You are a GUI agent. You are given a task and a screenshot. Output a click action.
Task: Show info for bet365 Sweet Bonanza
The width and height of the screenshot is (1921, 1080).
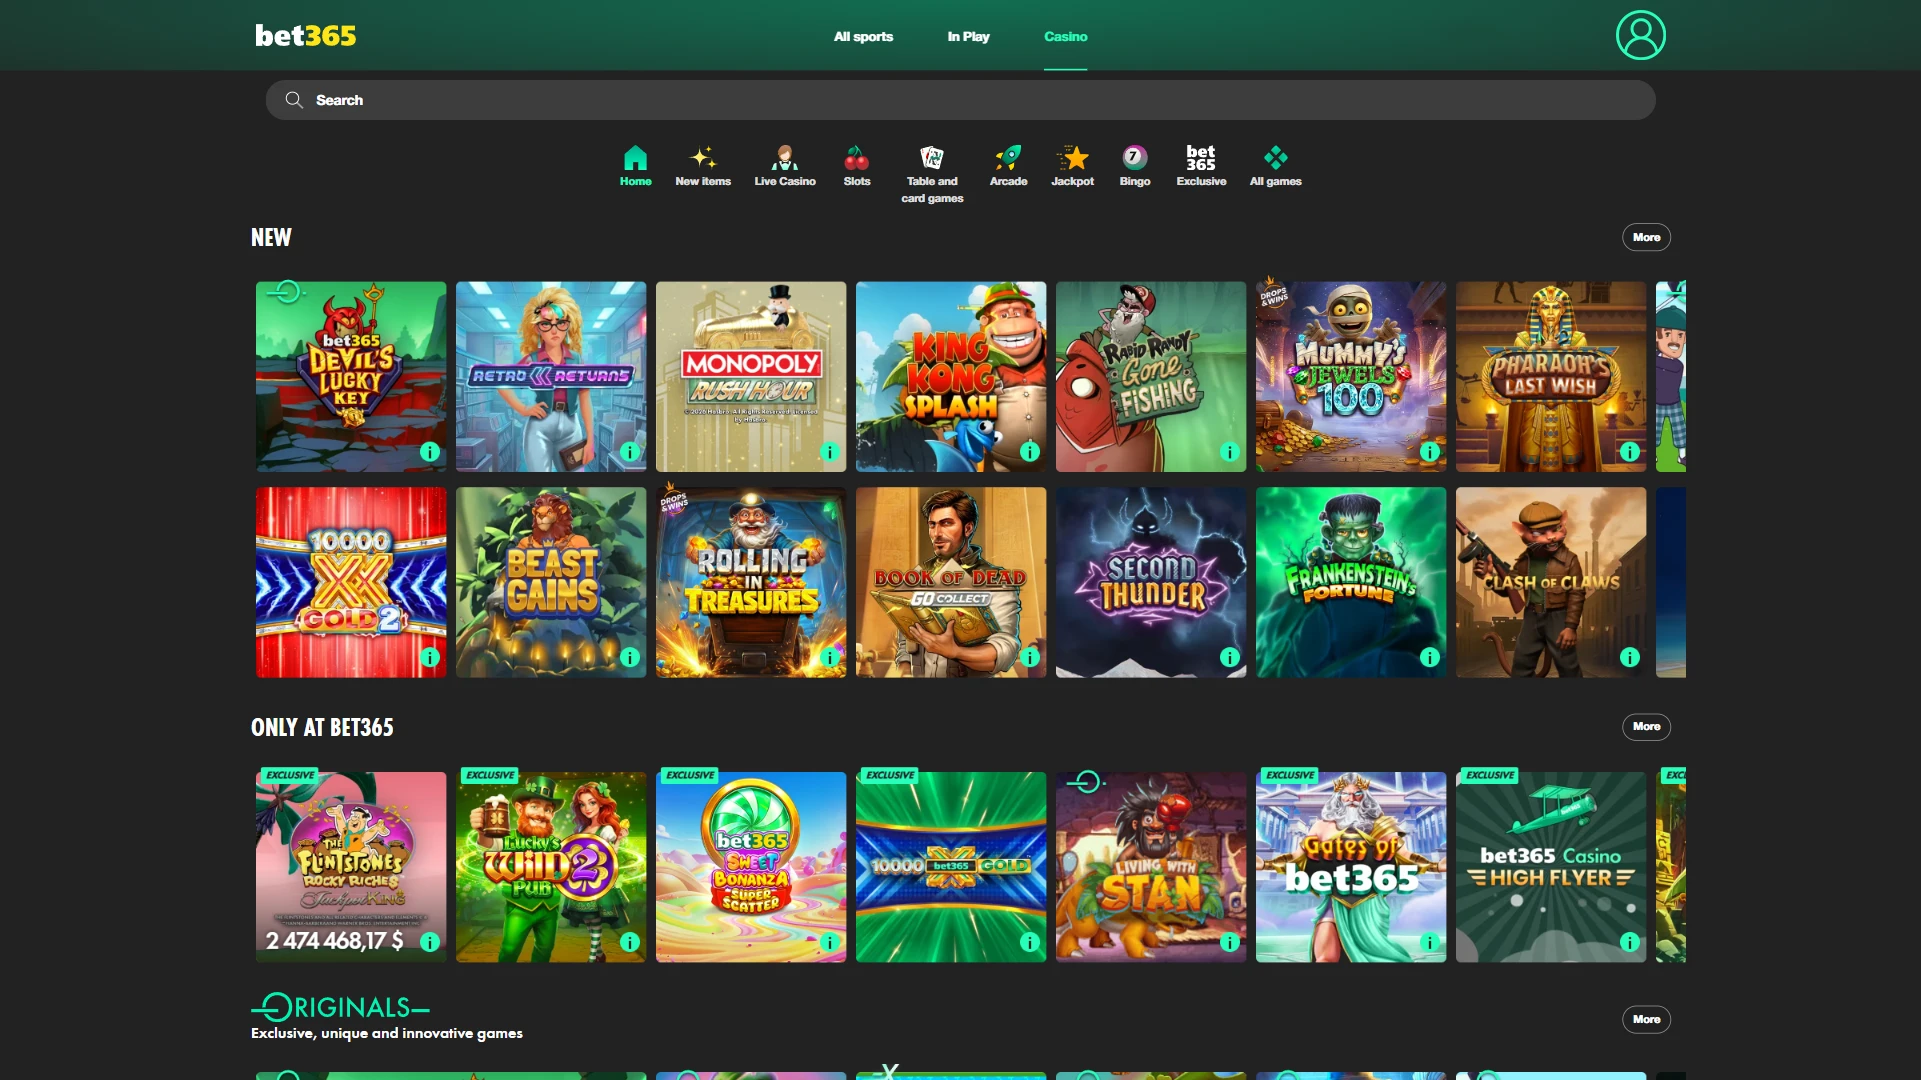point(830,942)
